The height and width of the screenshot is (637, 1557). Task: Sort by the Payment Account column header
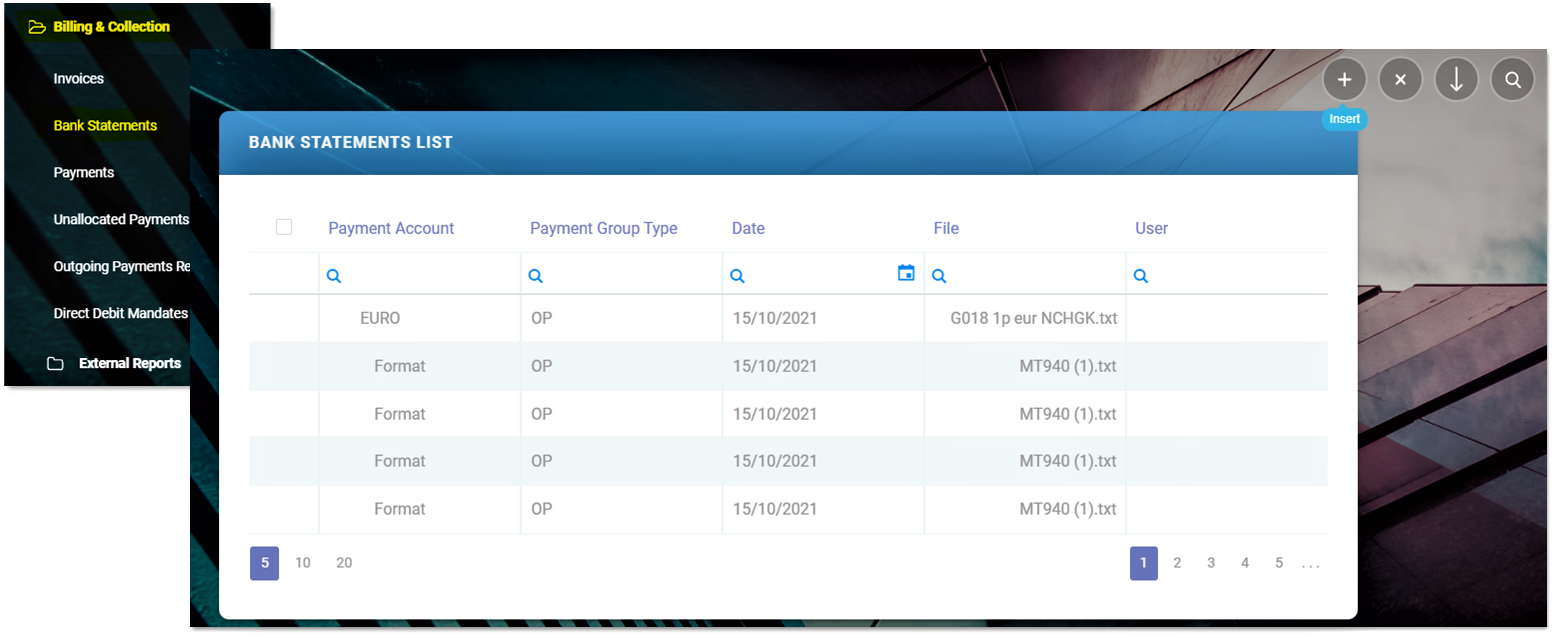pyautogui.click(x=391, y=228)
